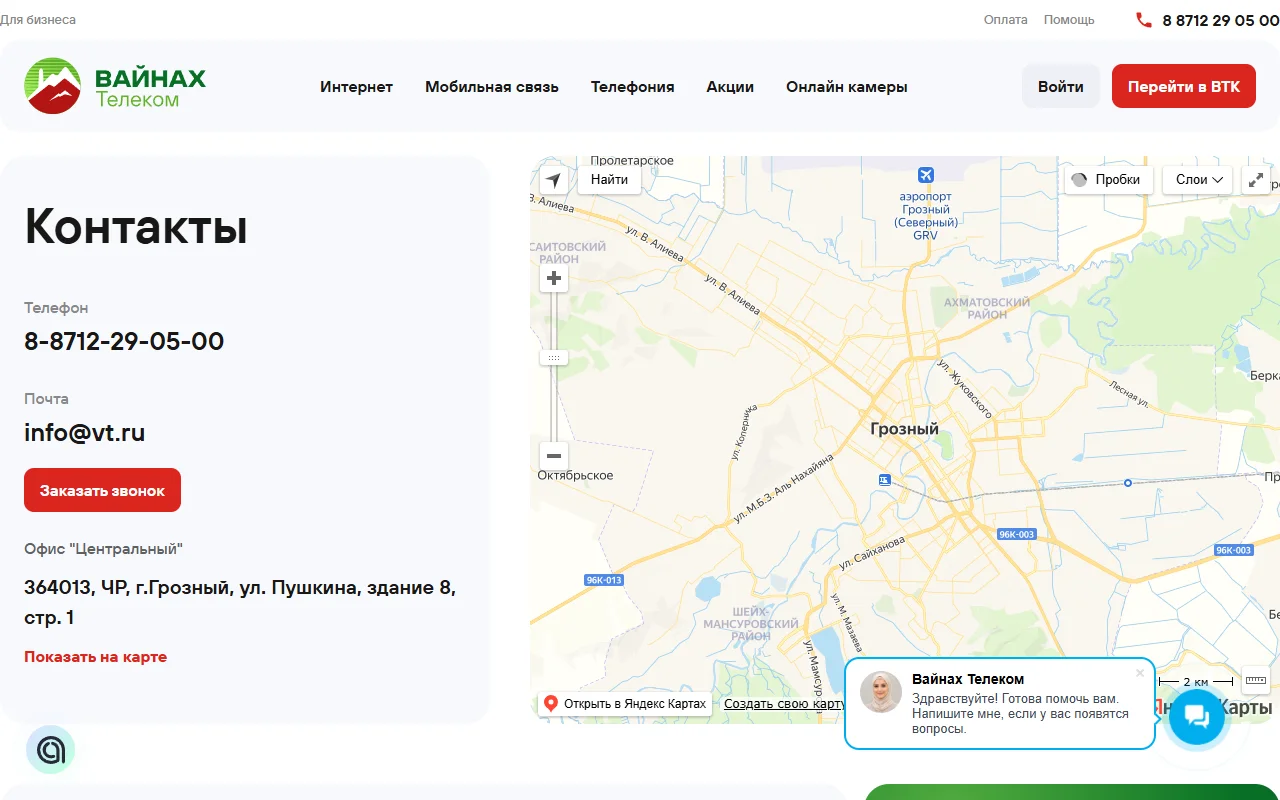Click the map zoom slider handle
The width and height of the screenshot is (1280, 800).
tap(554, 357)
